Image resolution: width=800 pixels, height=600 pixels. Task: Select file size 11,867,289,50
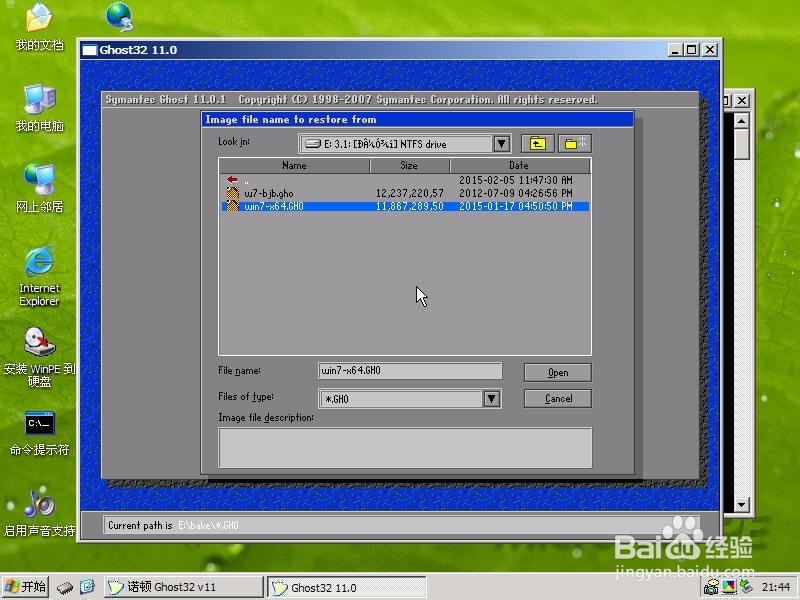tap(410, 206)
